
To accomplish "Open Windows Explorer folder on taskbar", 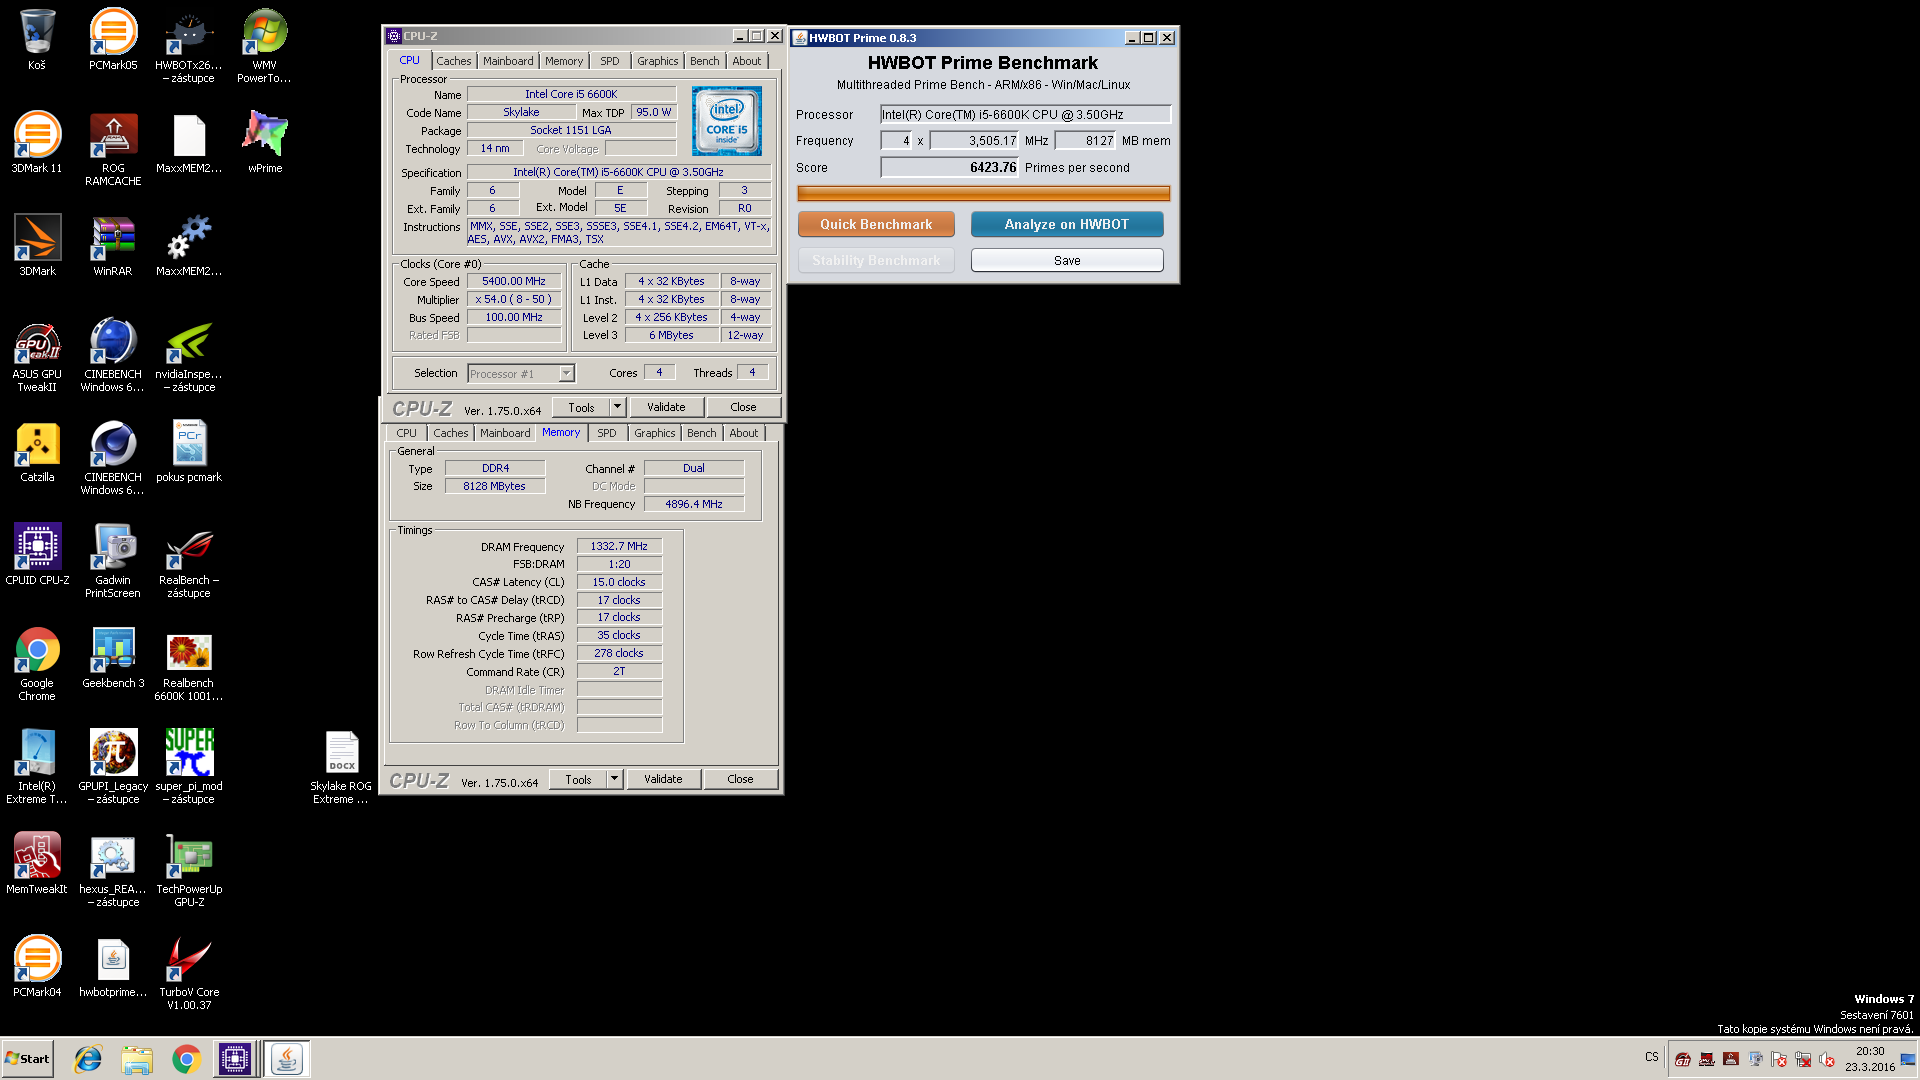I will [x=137, y=1059].
